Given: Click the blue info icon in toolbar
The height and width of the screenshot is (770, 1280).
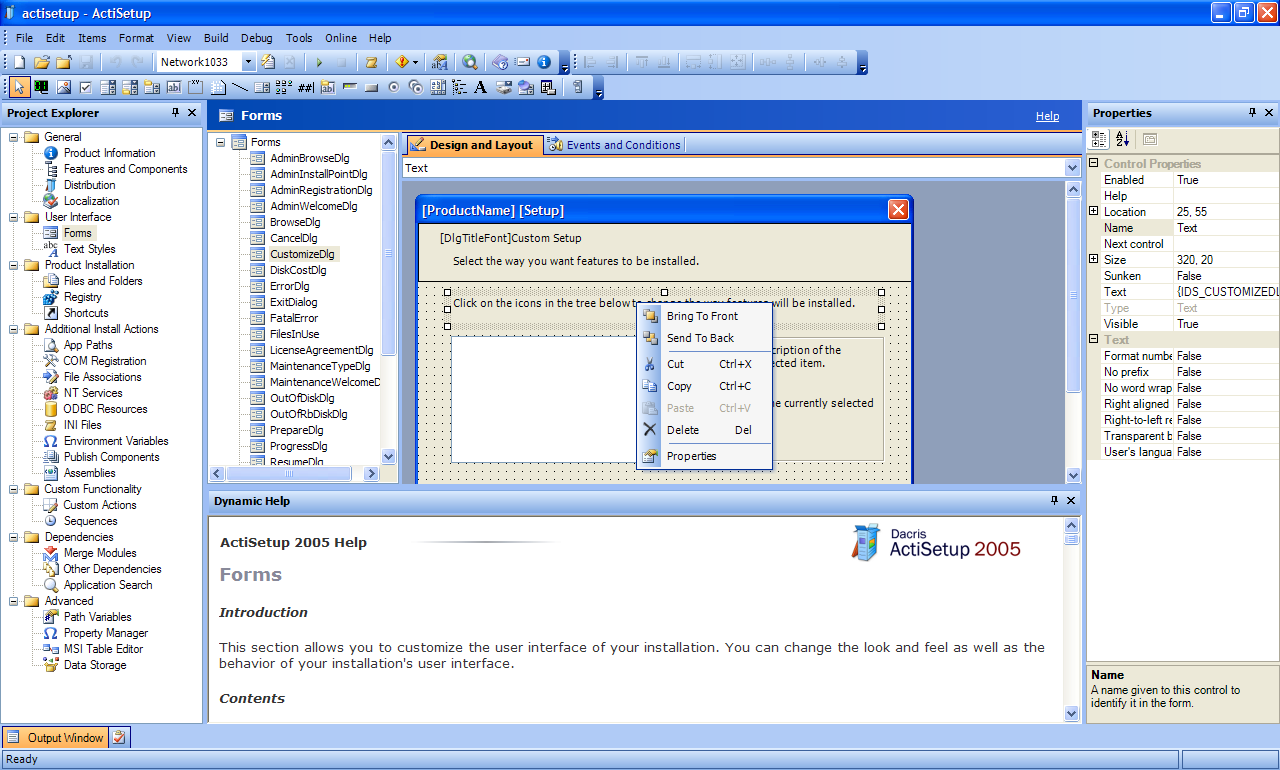Looking at the screenshot, I should tap(544, 62).
